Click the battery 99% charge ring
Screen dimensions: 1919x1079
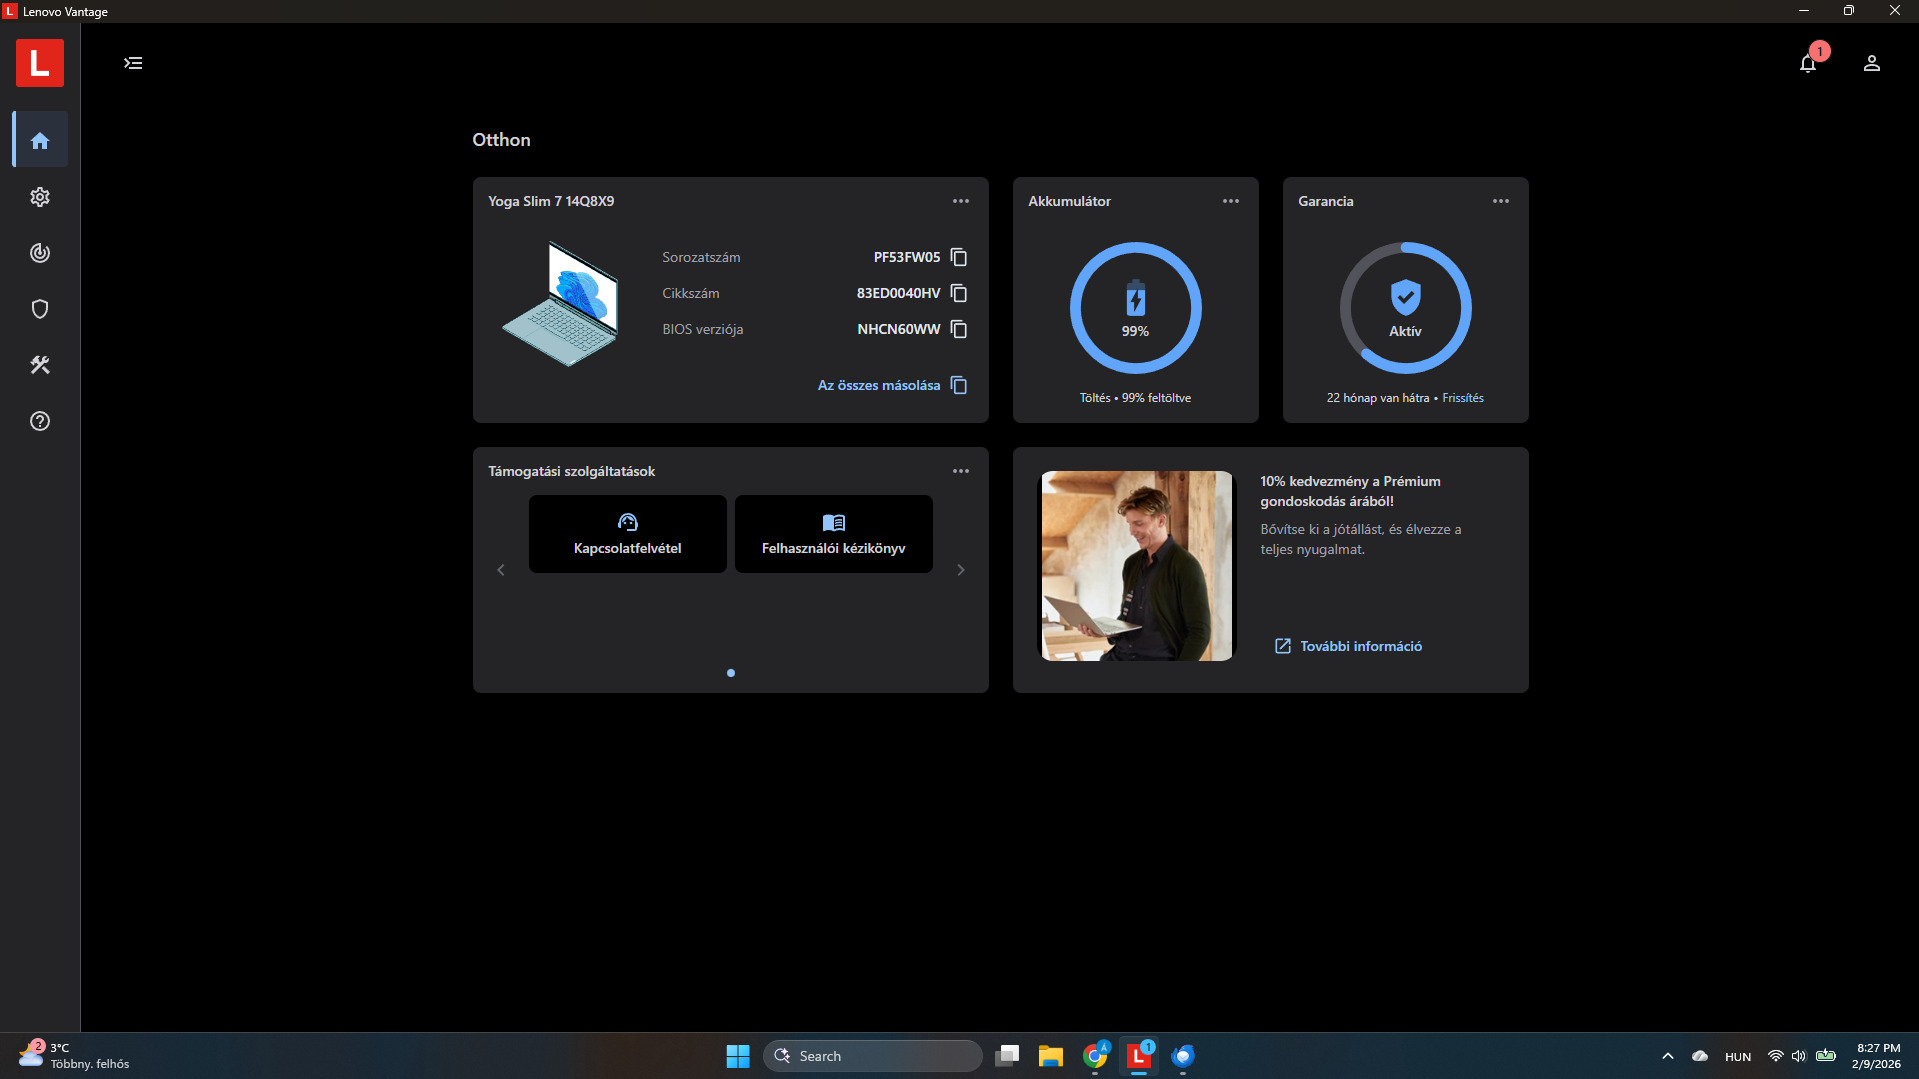(x=1135, y=308)
